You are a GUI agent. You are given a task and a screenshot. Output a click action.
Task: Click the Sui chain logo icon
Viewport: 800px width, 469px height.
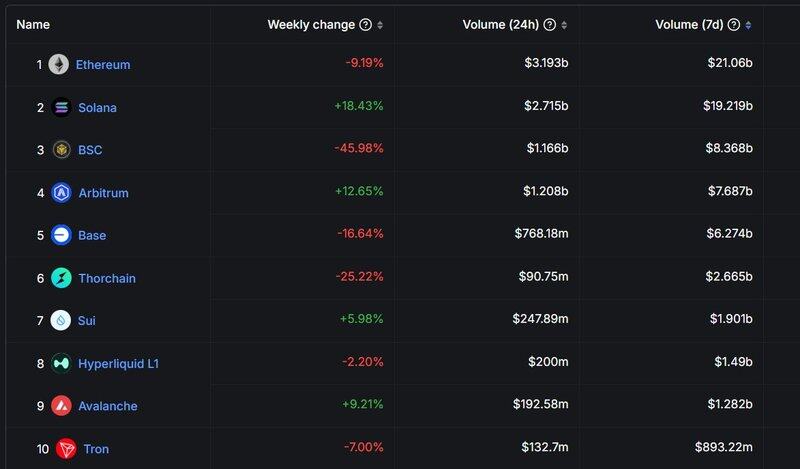(62, 321)
